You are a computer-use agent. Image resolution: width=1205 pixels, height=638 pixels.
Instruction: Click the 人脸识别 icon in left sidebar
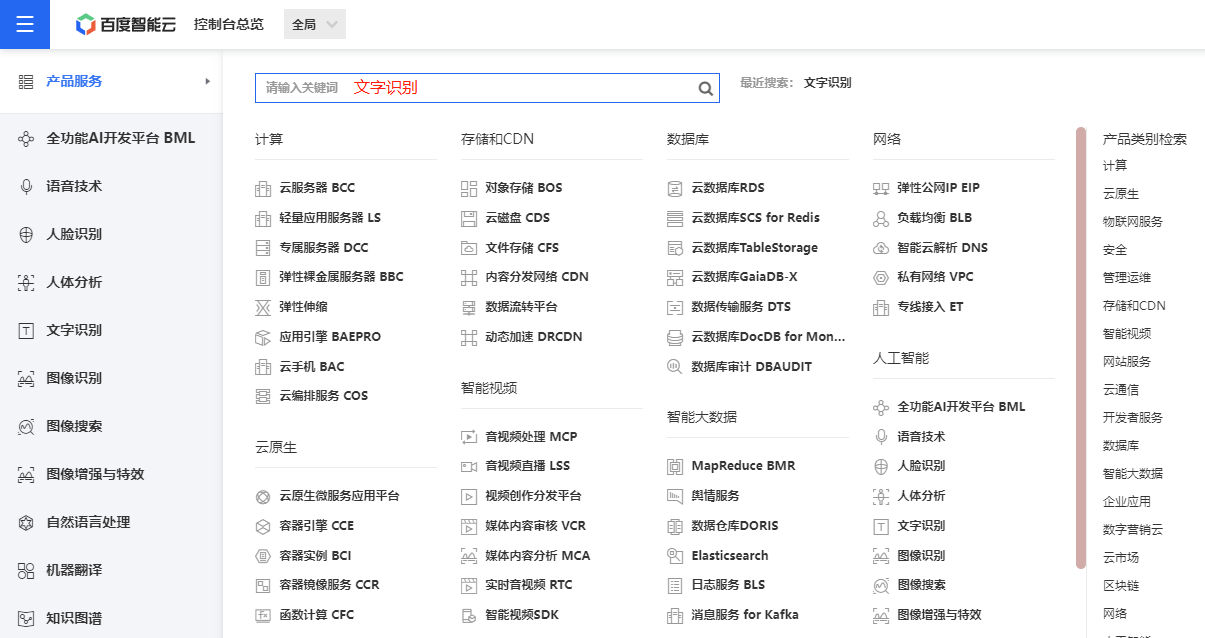[27, 234]
